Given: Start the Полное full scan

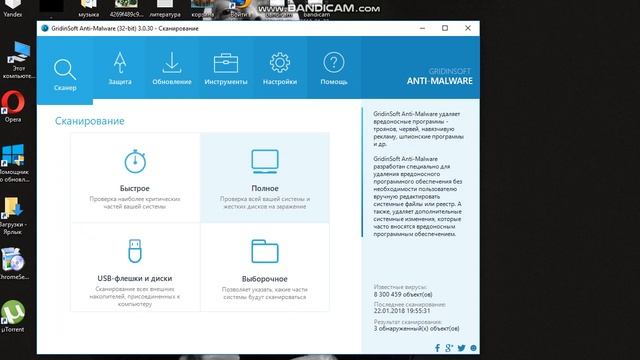Looking at the screenshot, I should coord(265,178).
